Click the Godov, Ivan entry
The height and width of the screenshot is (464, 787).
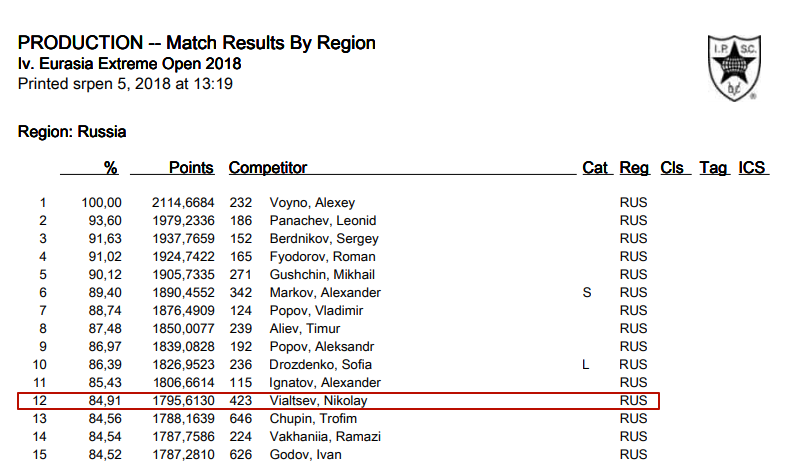pyautogui.click(x=306, y=455)
